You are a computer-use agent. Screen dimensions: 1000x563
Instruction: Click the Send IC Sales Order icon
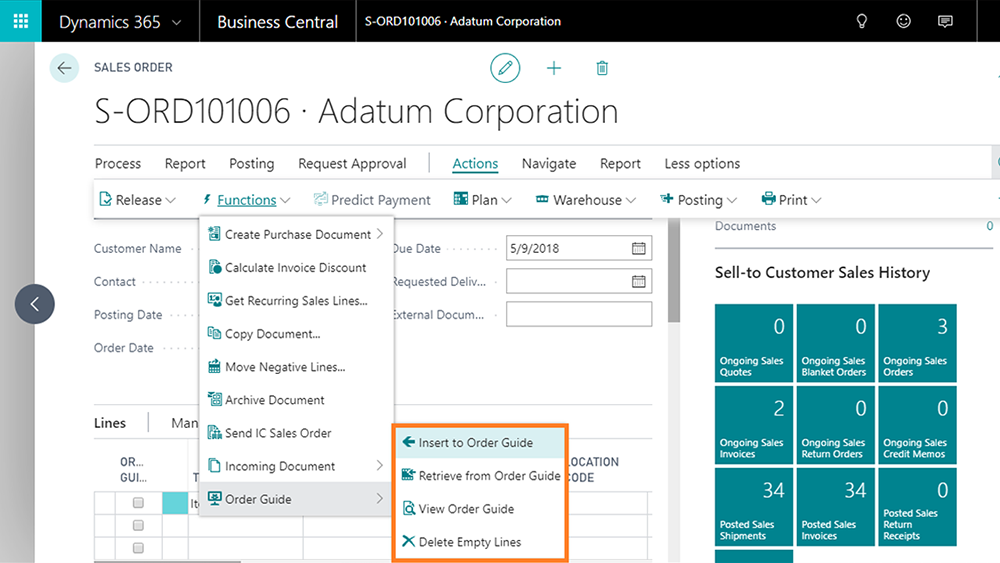214,432
